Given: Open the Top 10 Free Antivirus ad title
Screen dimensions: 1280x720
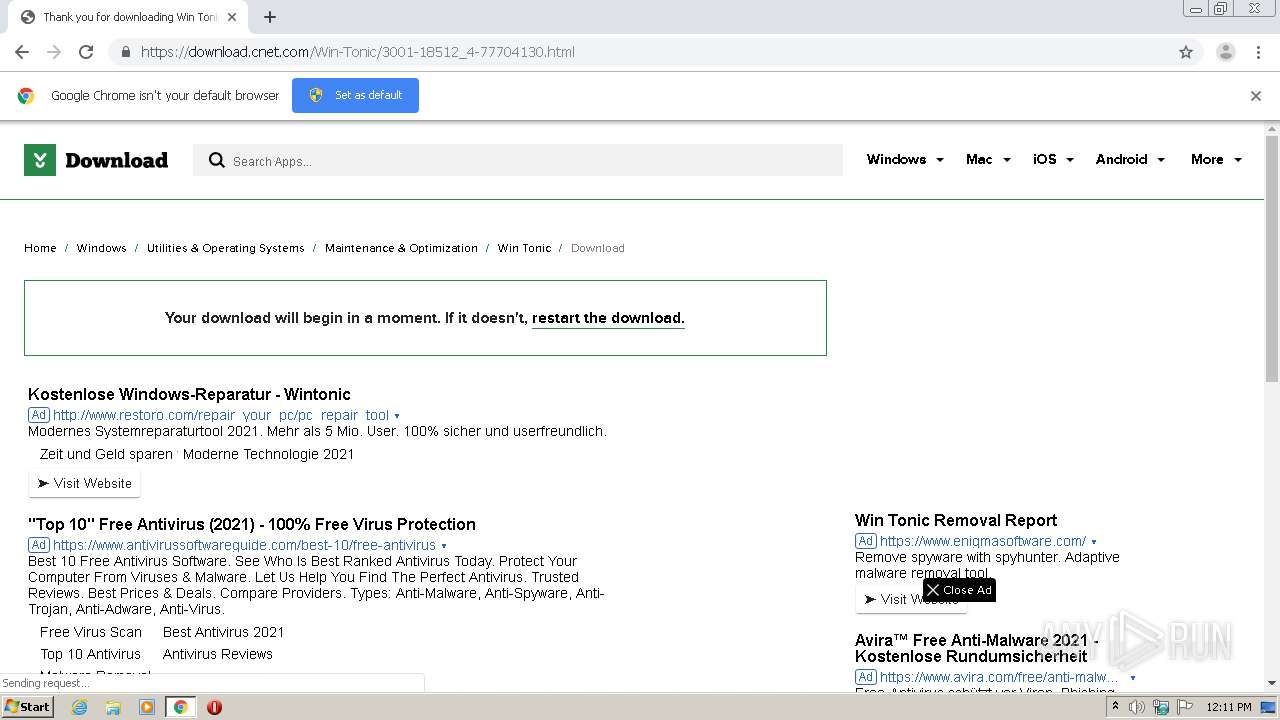Looking at the screenshot, I should pos(252,524).
